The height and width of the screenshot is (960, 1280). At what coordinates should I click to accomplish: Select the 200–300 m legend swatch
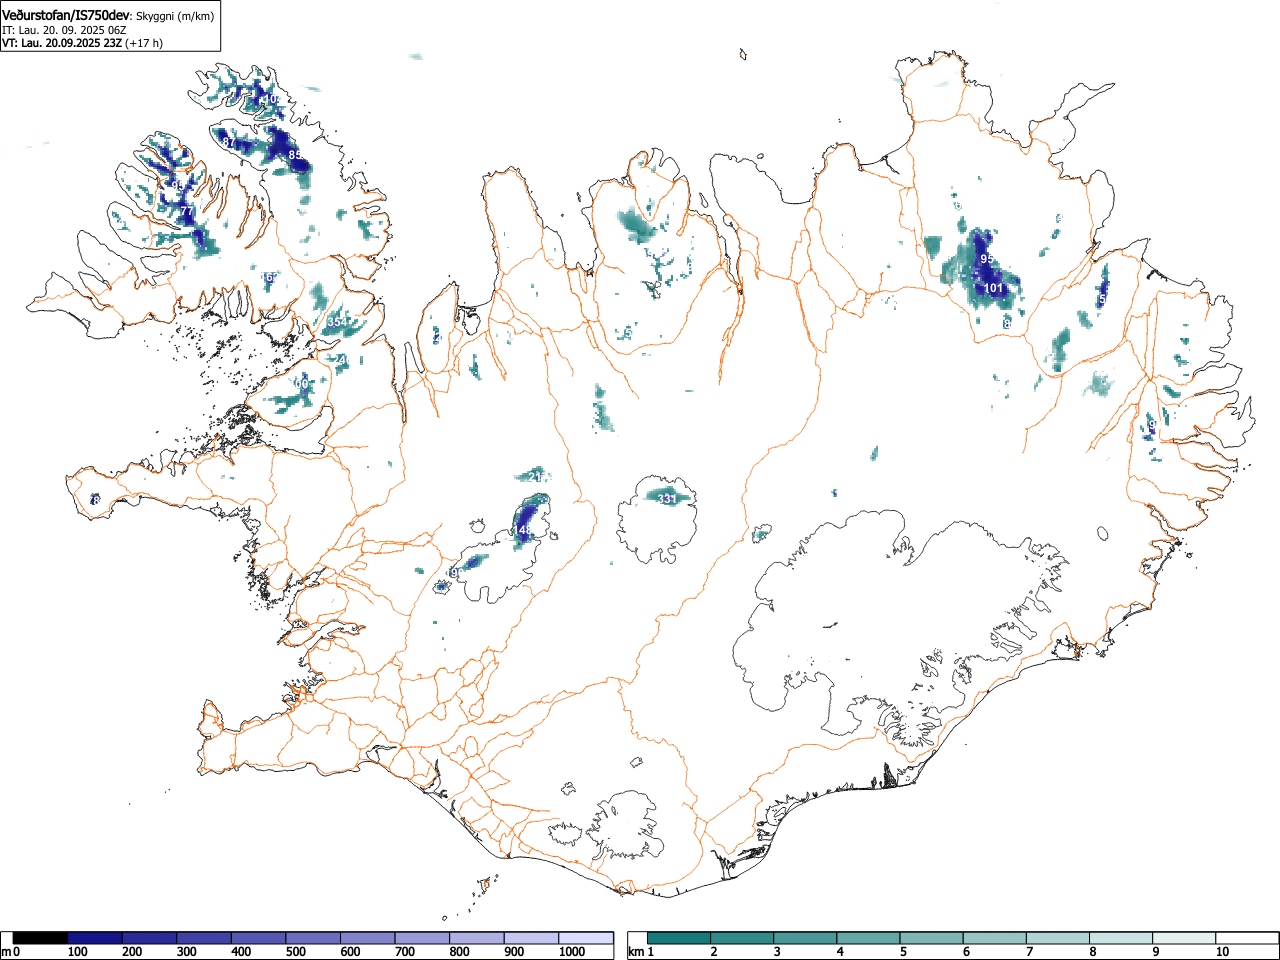(150, 938)
